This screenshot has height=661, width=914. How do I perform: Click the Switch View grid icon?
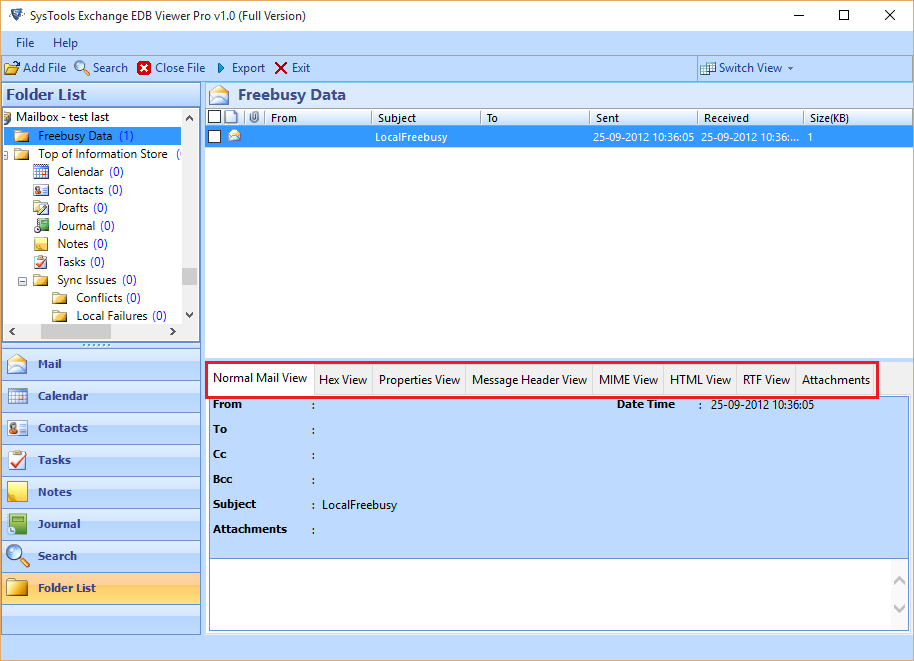click(x=708, y=68)
